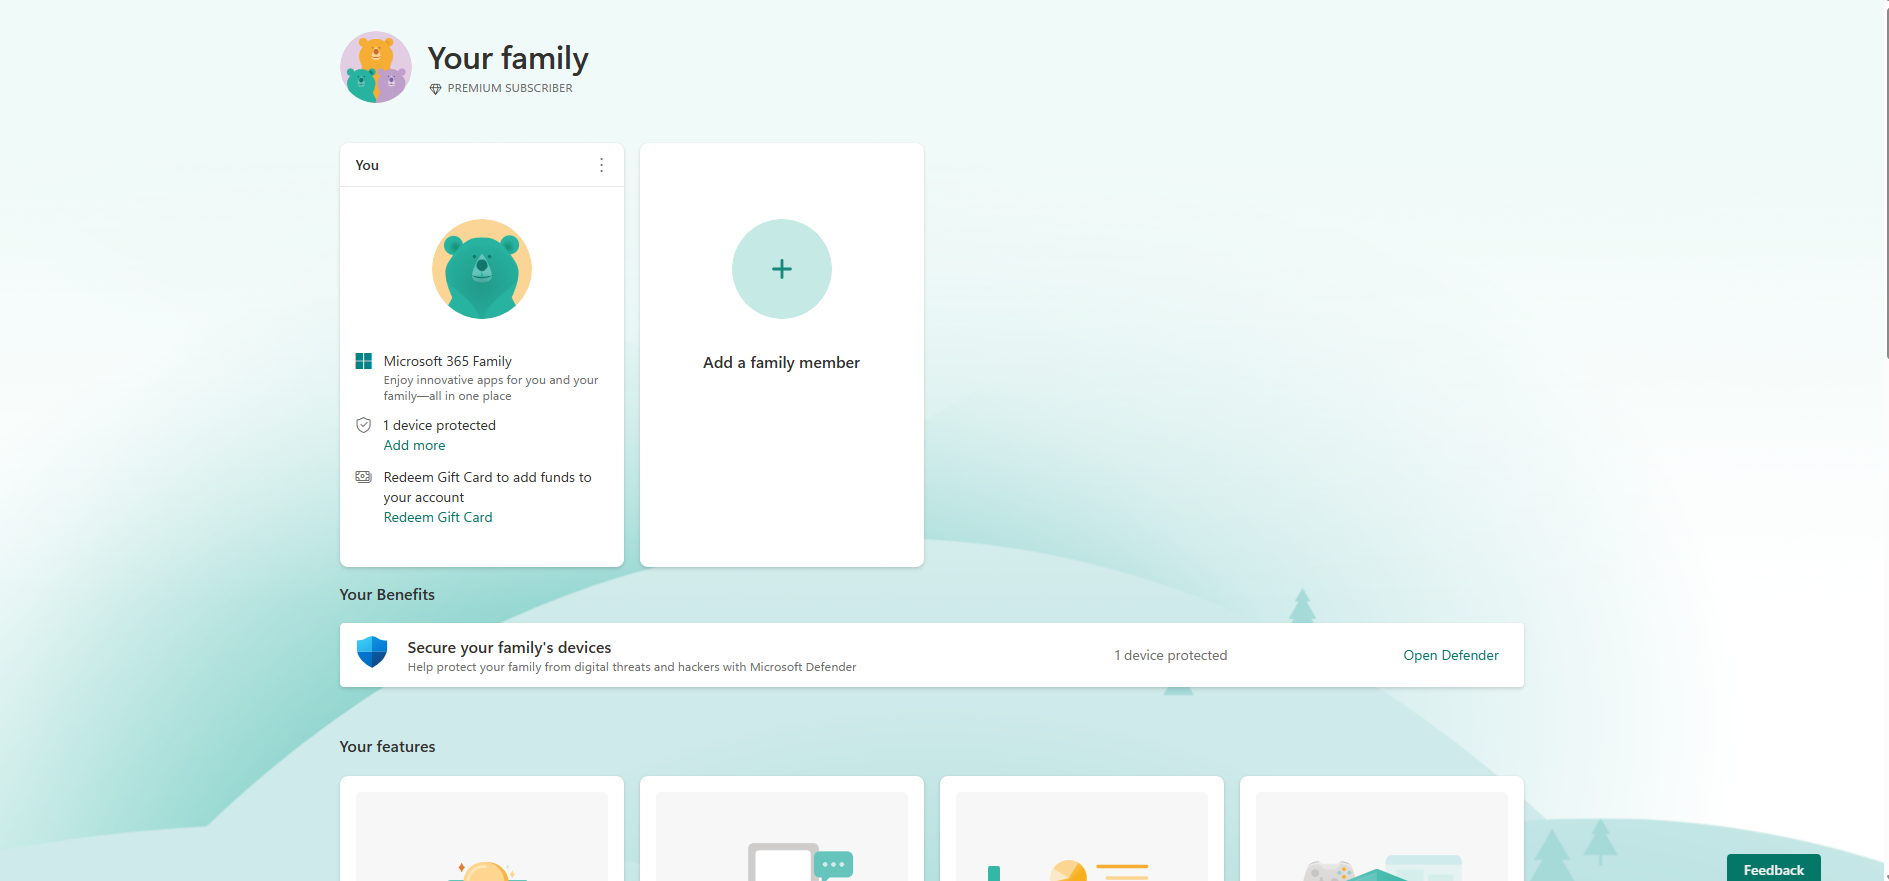Click the Your family page title
The image size is (1889, 881).
pos(508,58)
